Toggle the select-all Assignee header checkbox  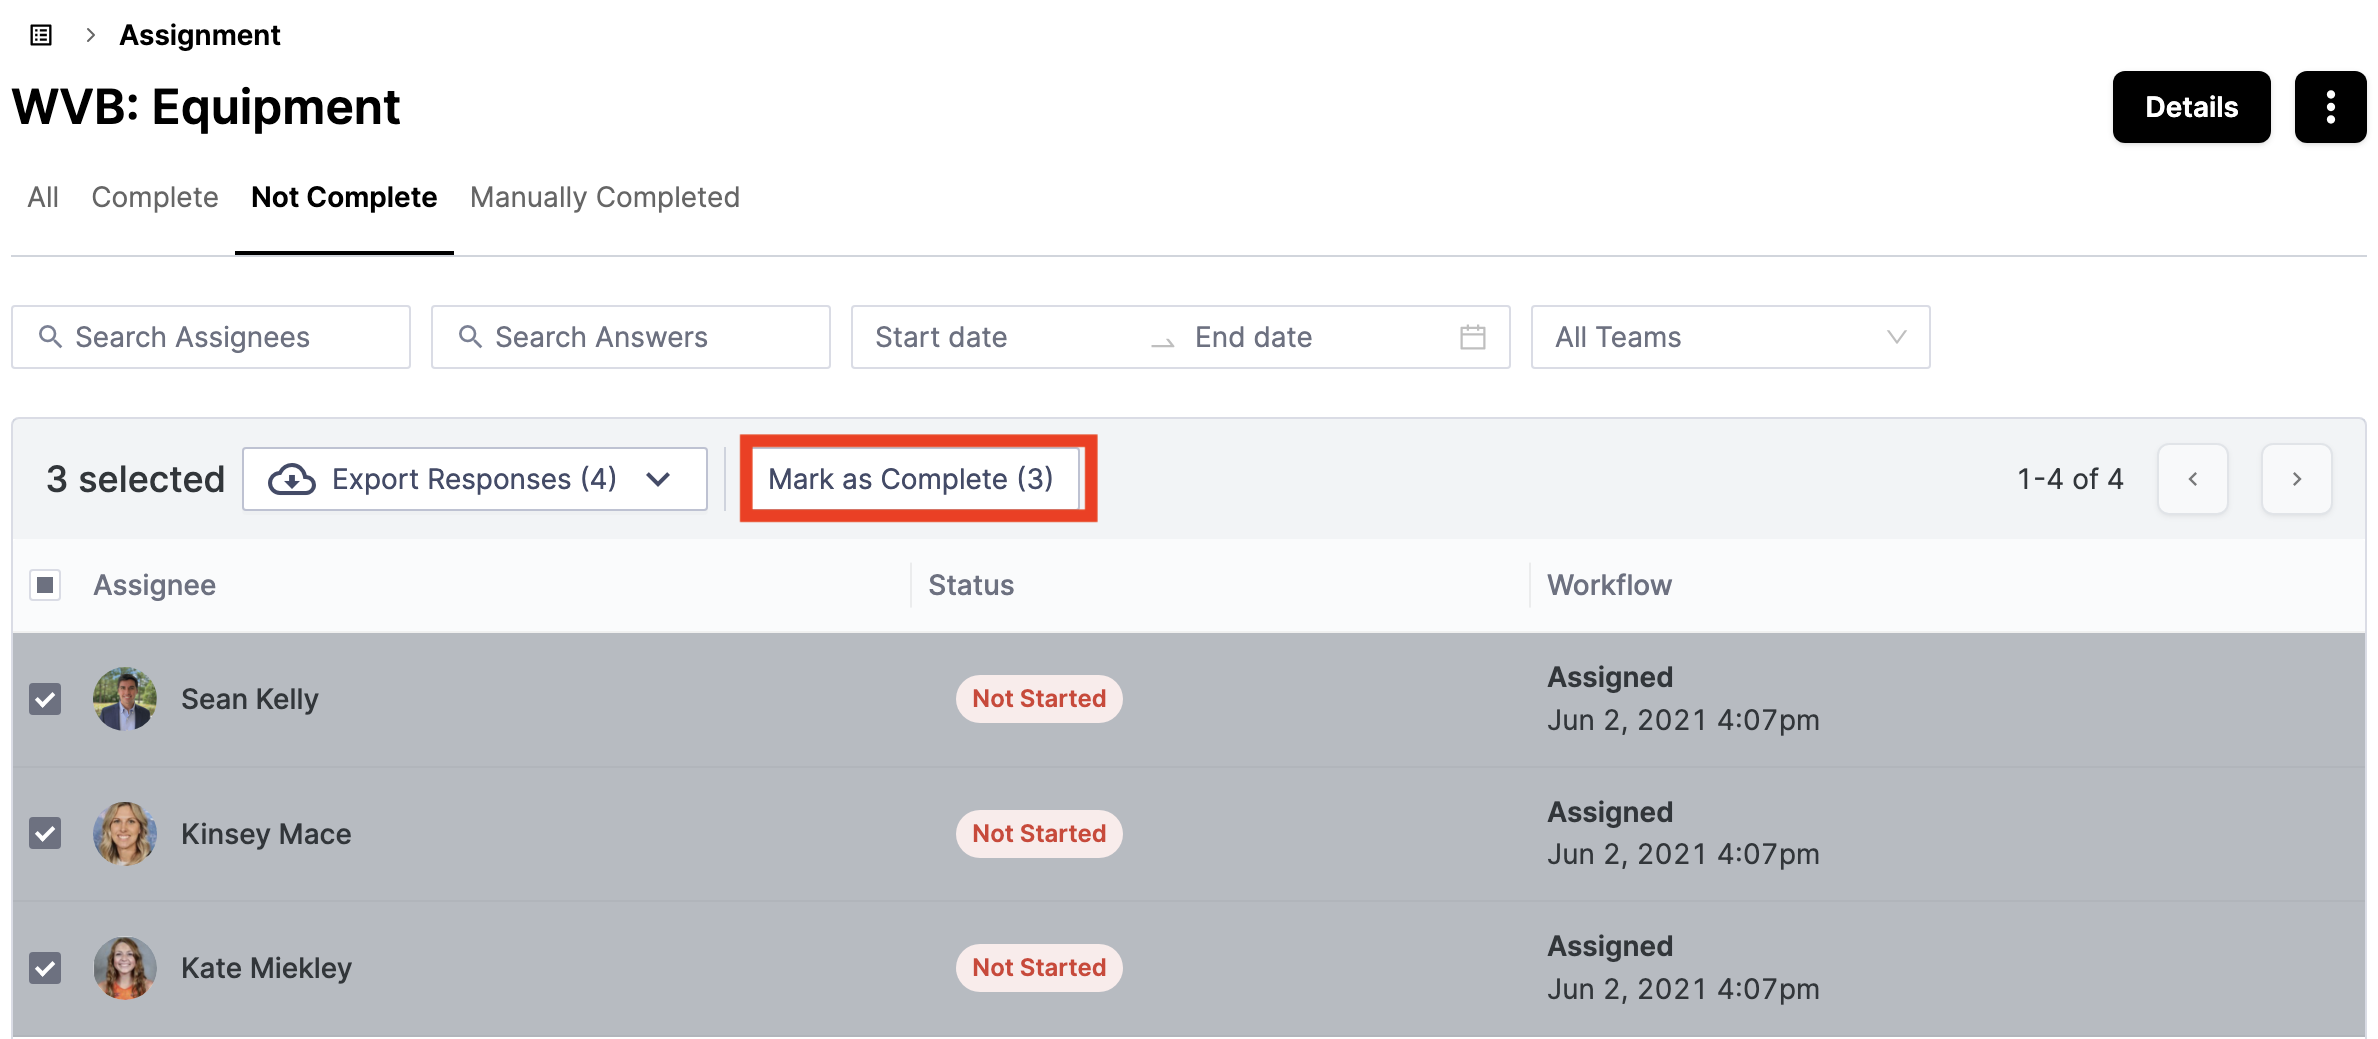point(45,585)
